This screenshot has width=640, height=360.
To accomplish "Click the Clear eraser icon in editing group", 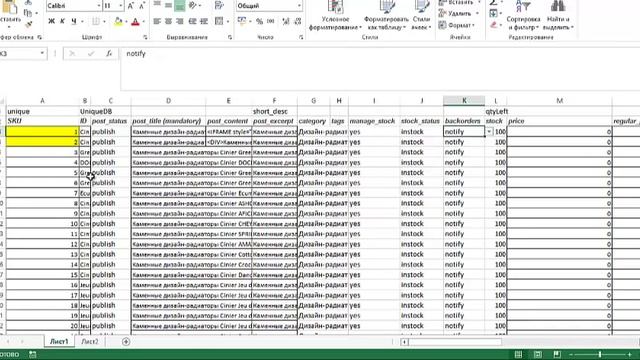I will 493,25.
